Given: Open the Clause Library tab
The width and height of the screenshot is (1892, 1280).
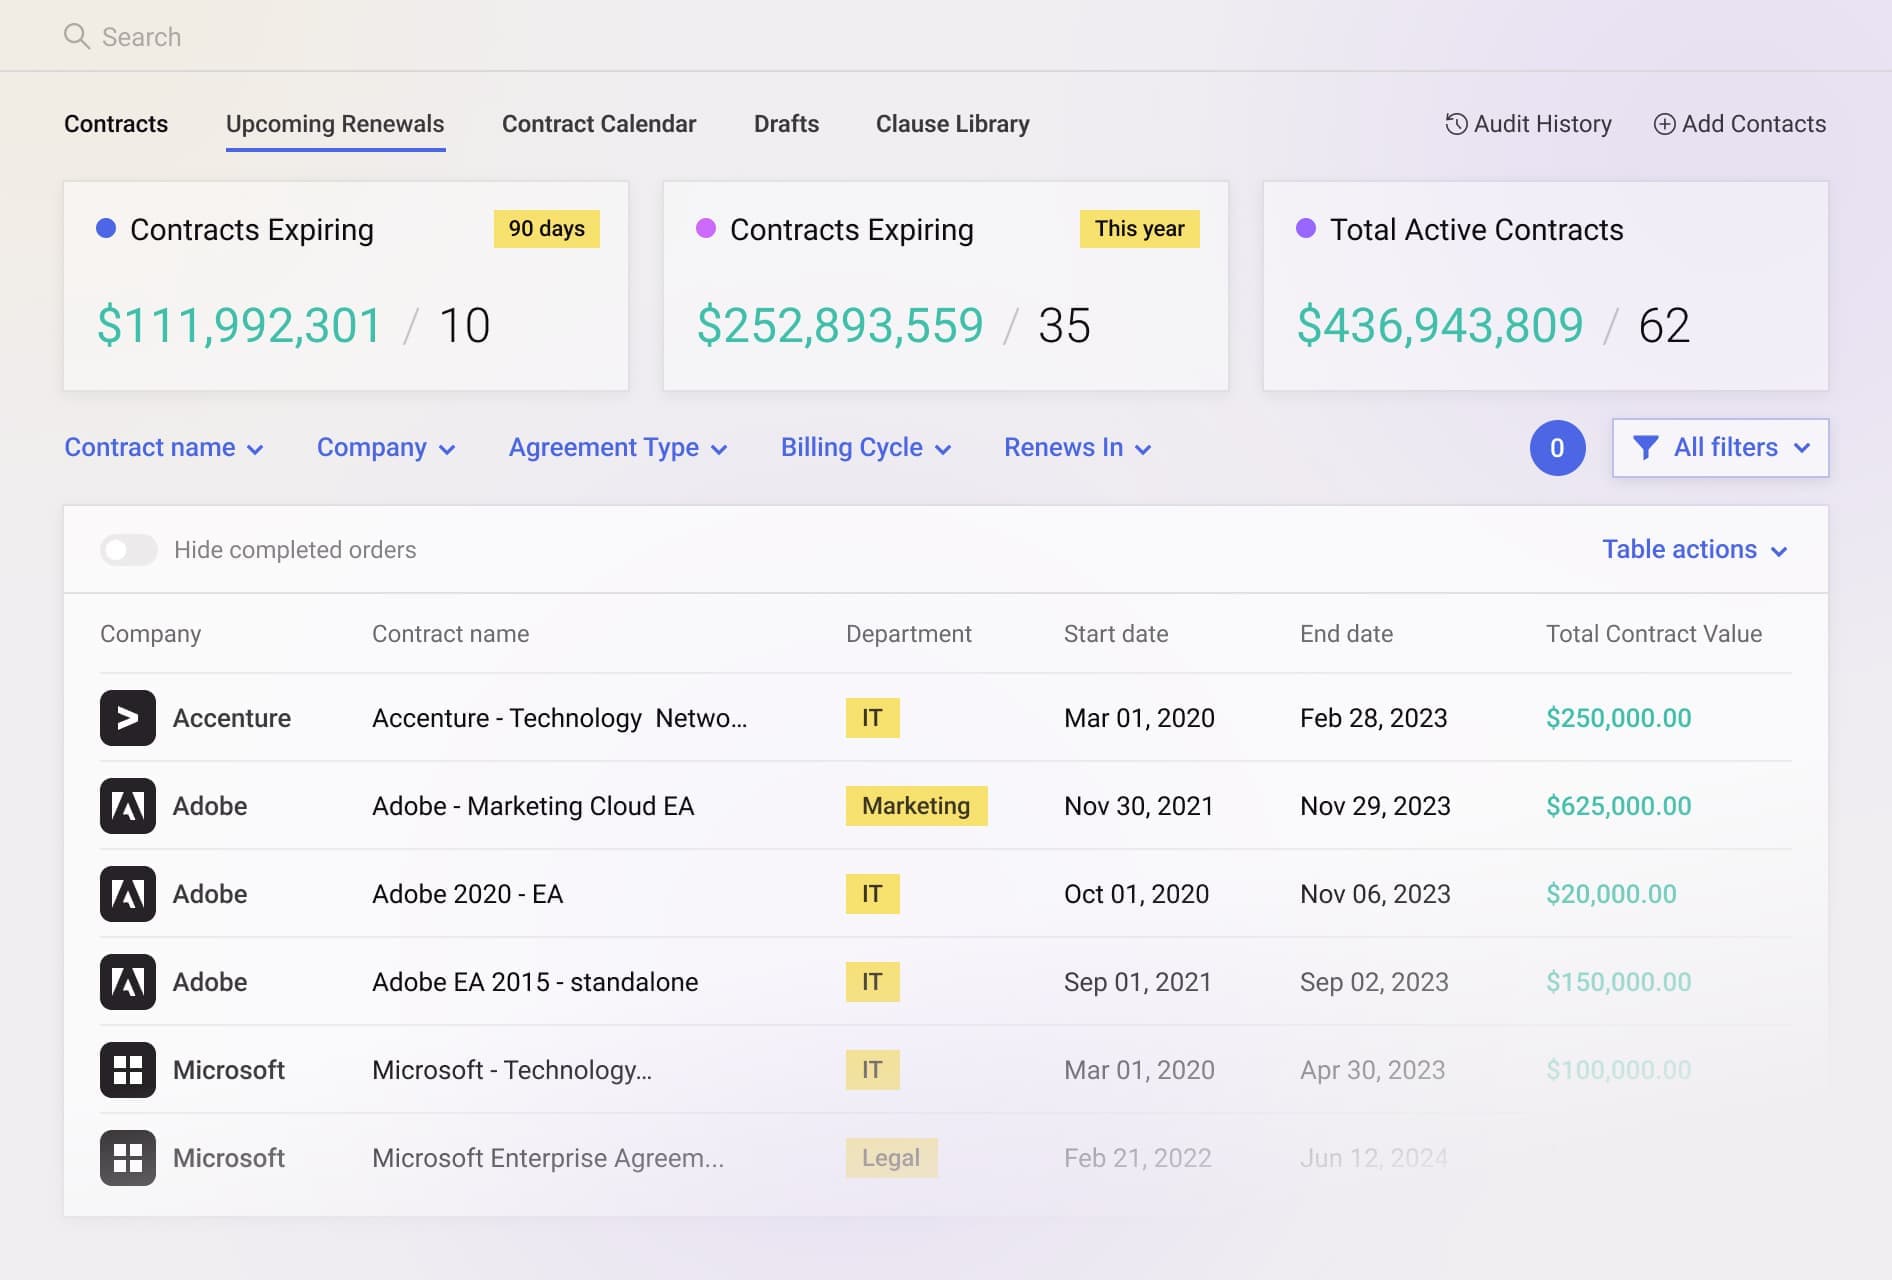Looking at the screenshot, I should point(952,124).
